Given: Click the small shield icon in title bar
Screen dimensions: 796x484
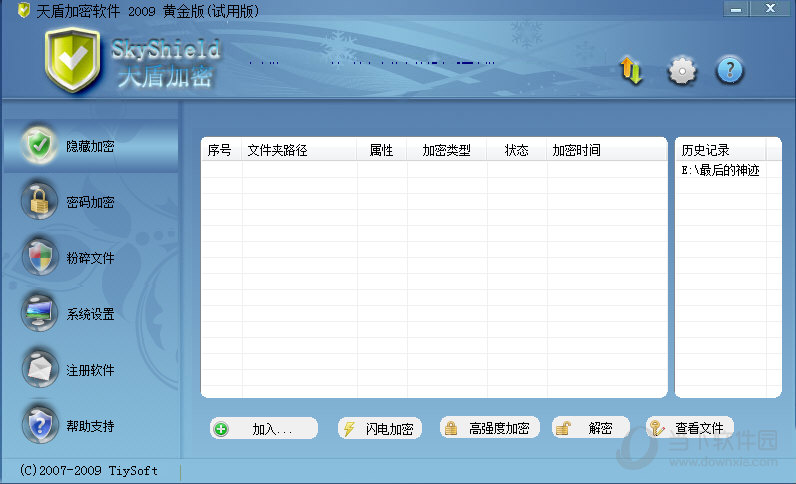Looking at the screenshot, I should tap(23, 10).
